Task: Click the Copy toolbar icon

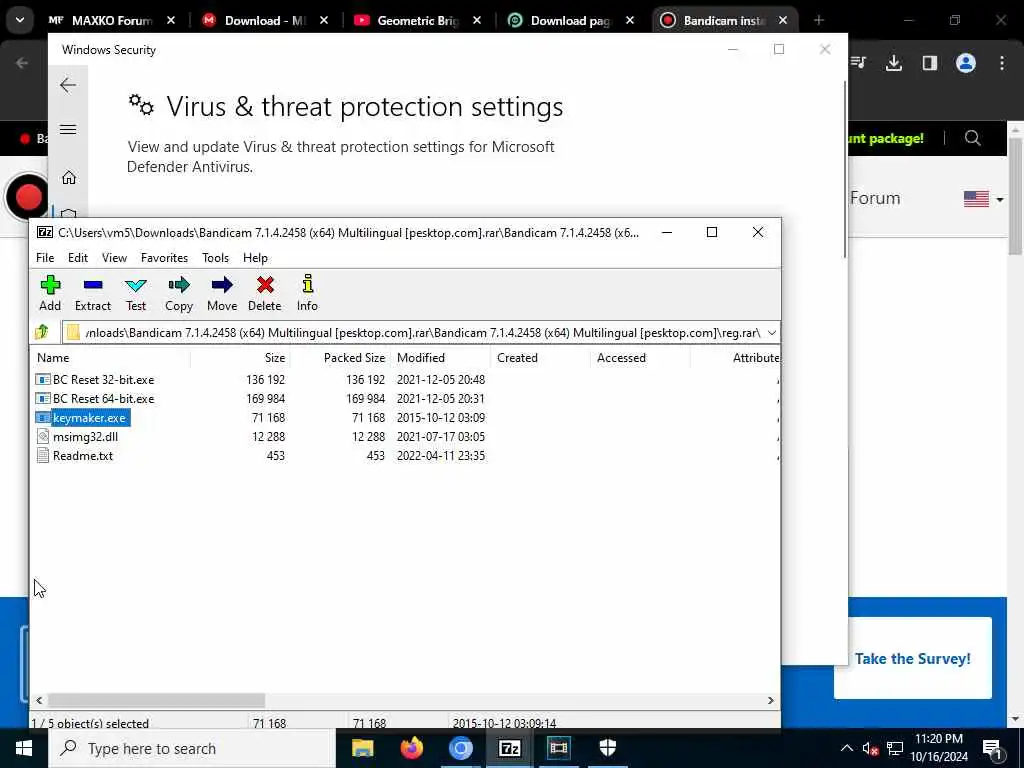Action: tap(178, 293)
